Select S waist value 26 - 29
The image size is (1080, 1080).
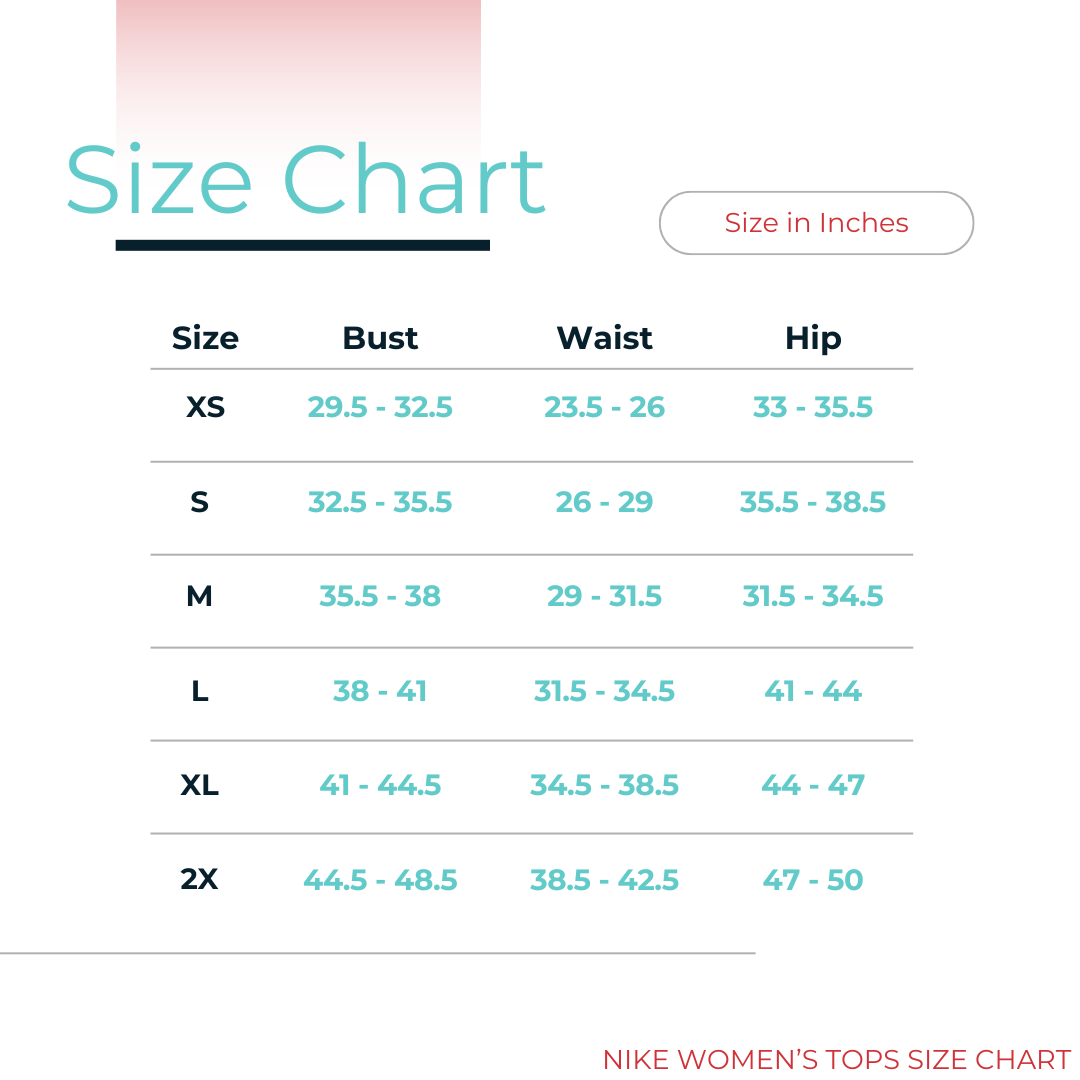coord(604,502)
